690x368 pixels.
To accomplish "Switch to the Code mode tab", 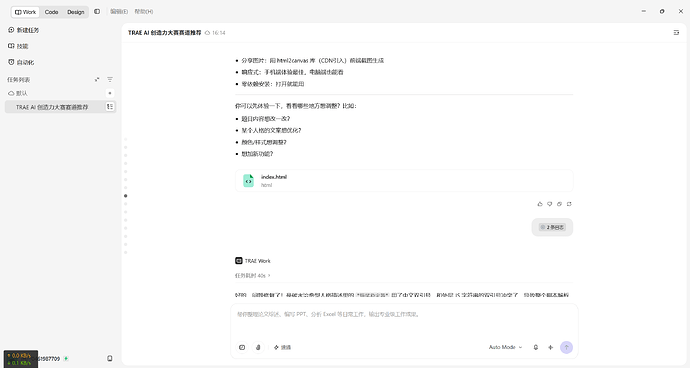I will tap(51, 12).
